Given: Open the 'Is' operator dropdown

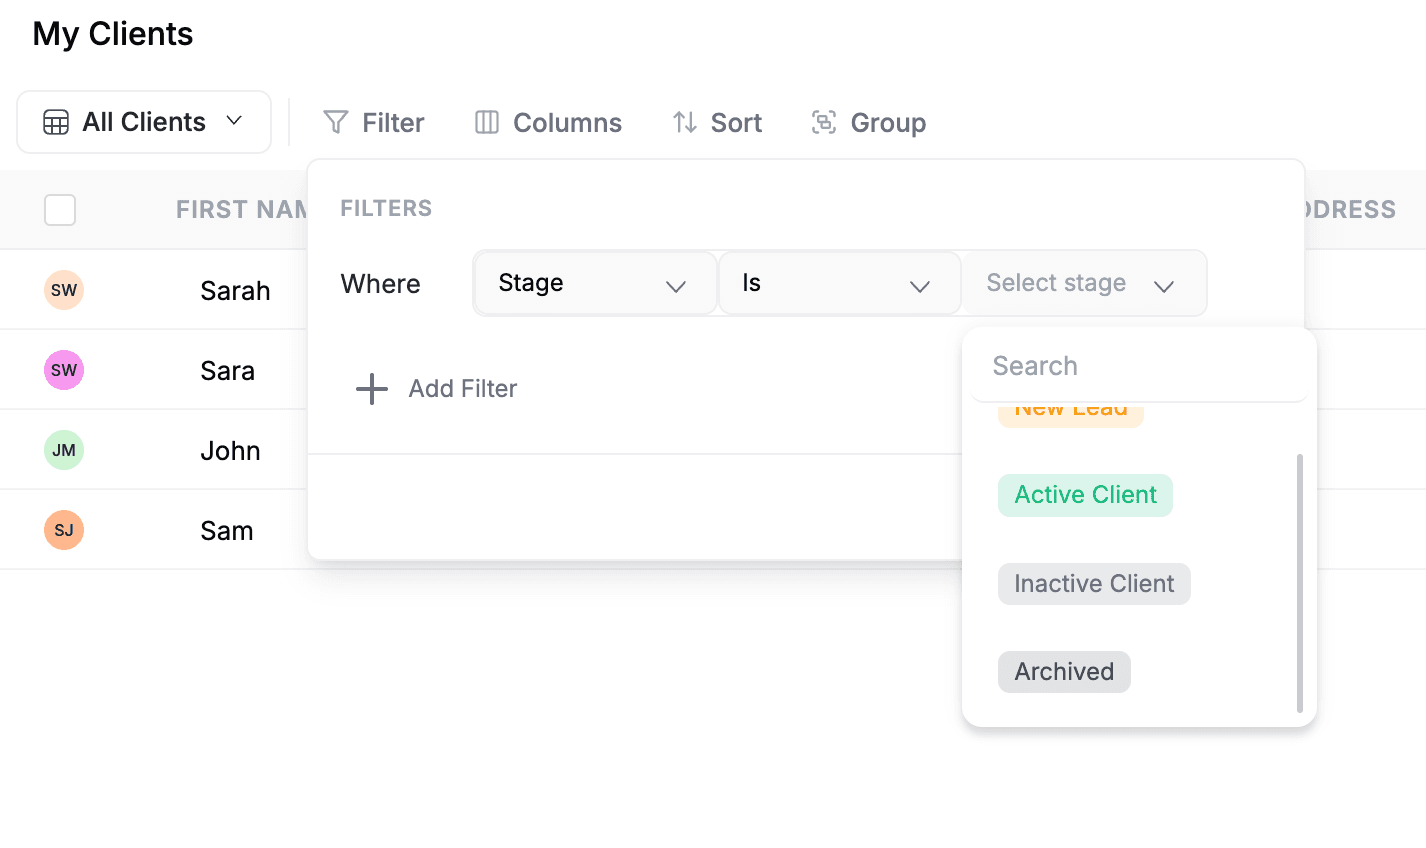Looking at the screenshot, I should (x=838, y=283).
